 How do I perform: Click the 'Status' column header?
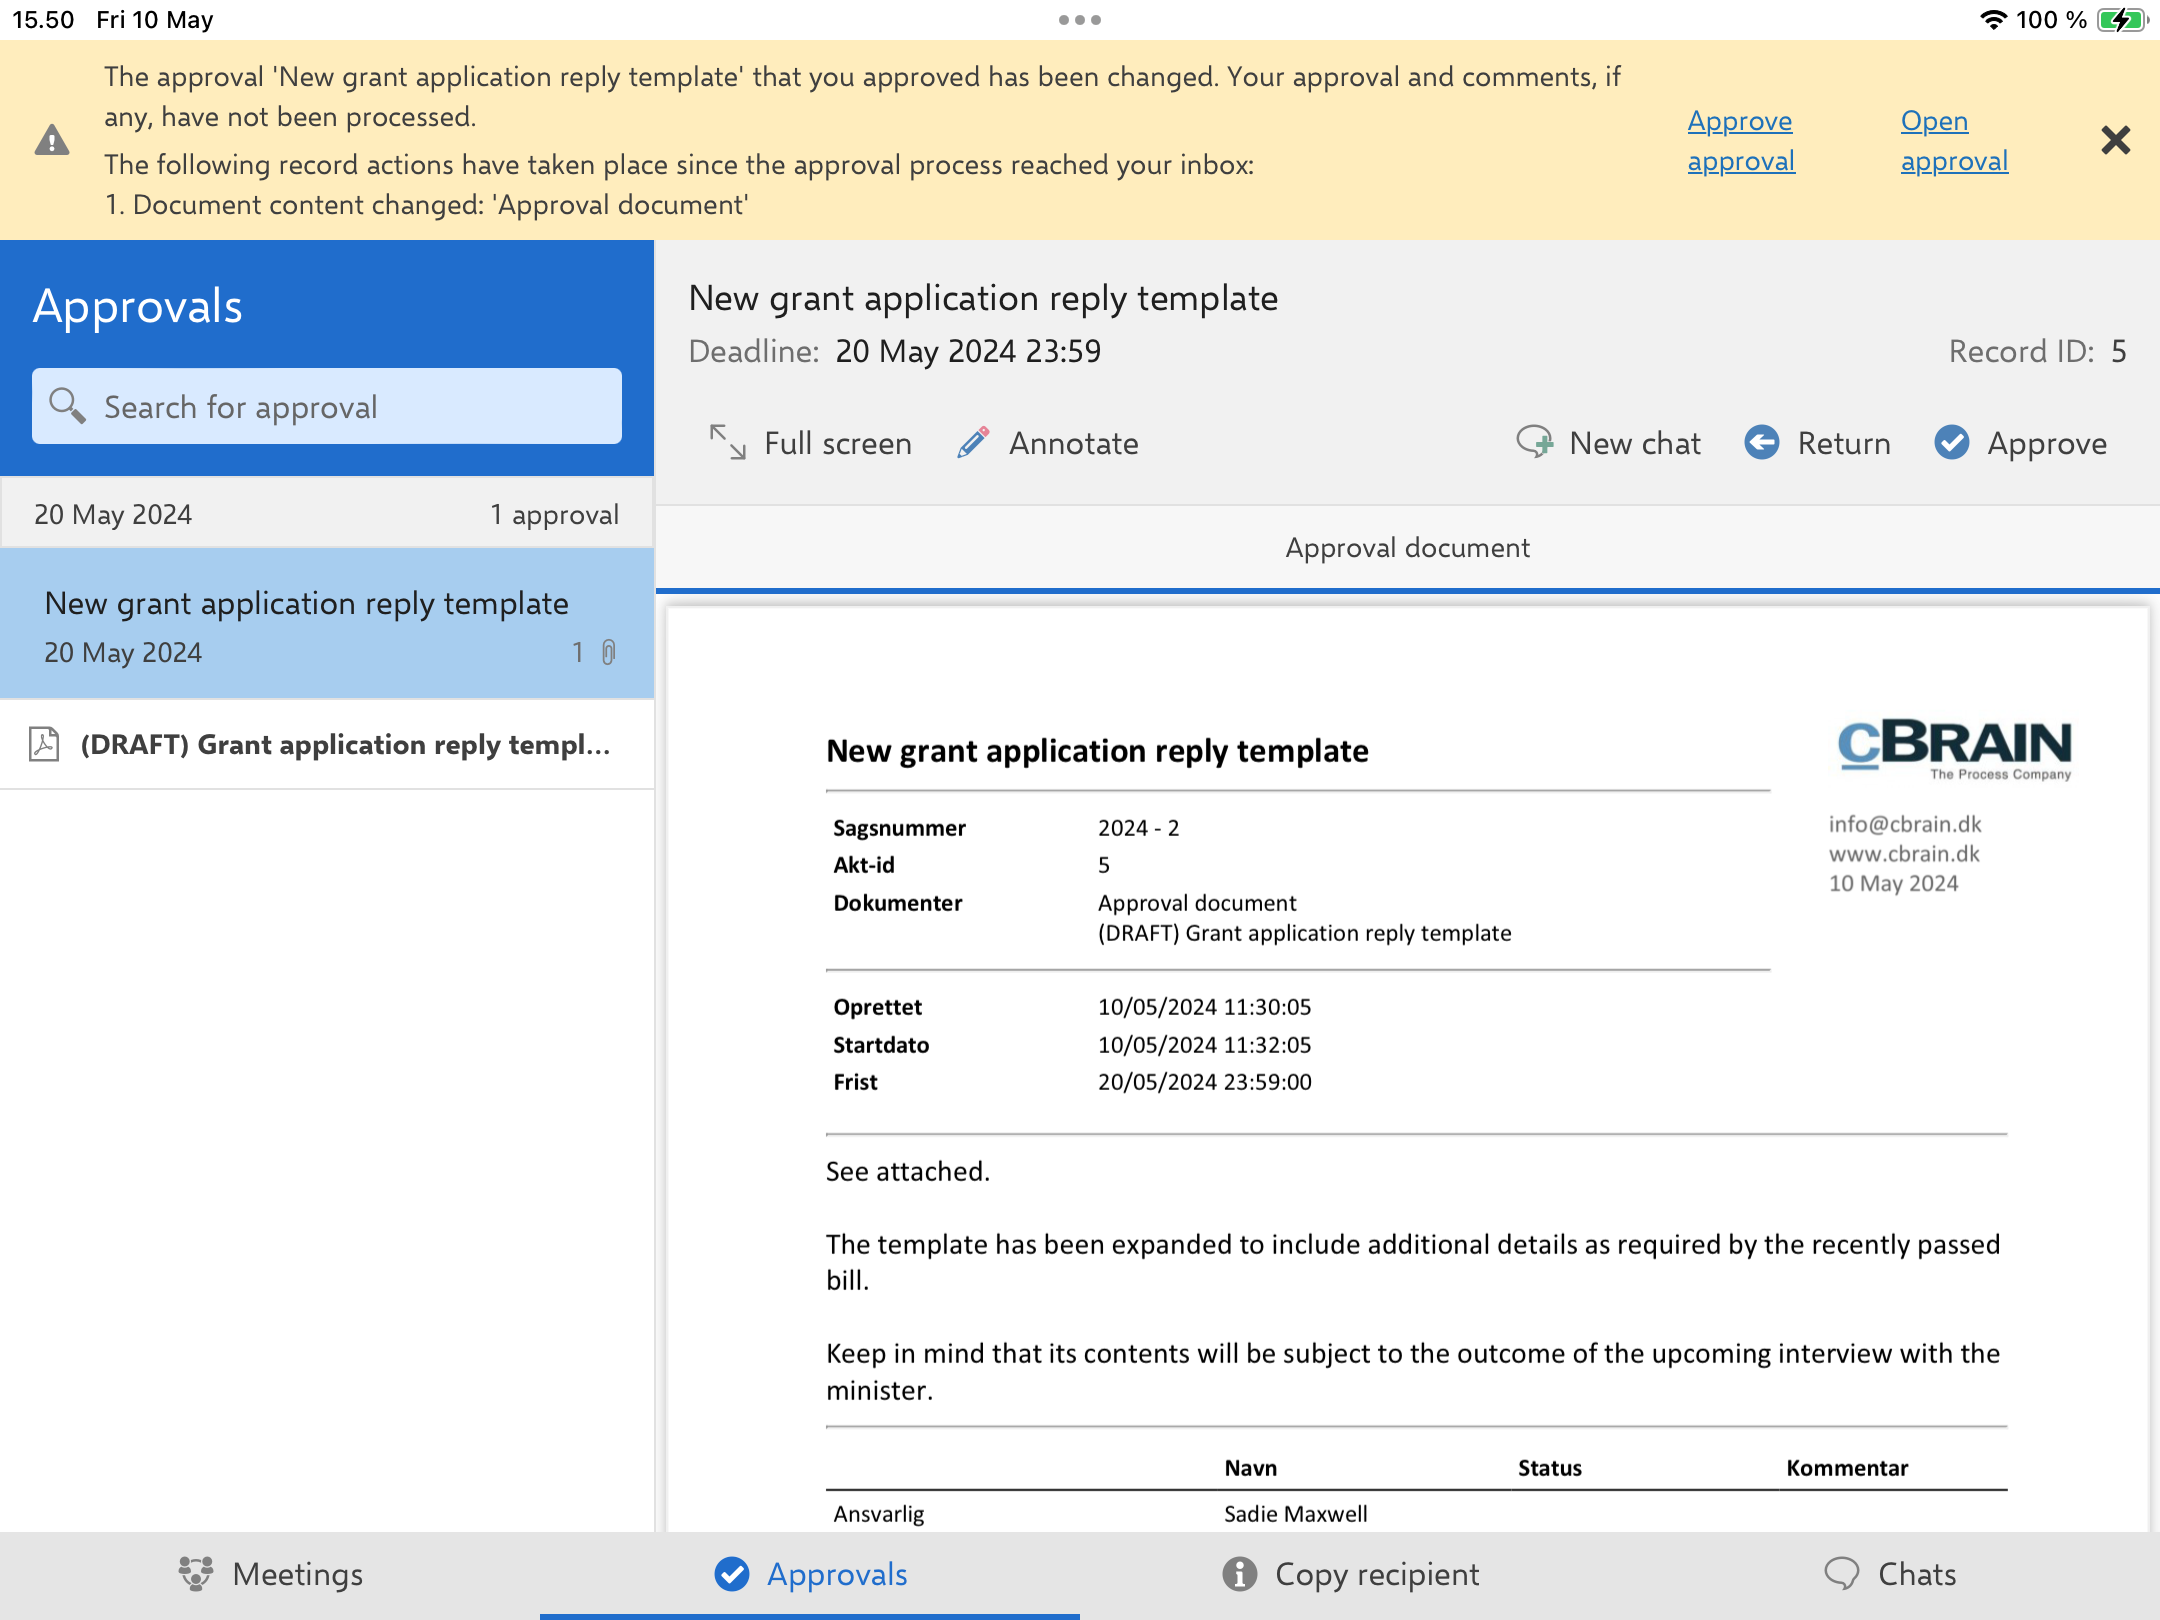(1550, 1468)
